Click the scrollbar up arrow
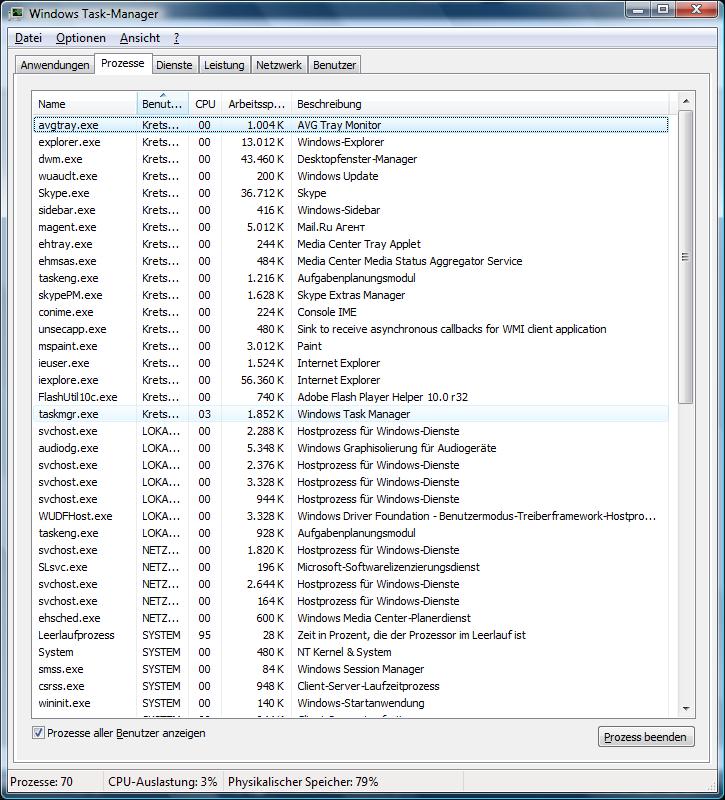Viewport: 725px width, 800px height. (x=686, y=101)
